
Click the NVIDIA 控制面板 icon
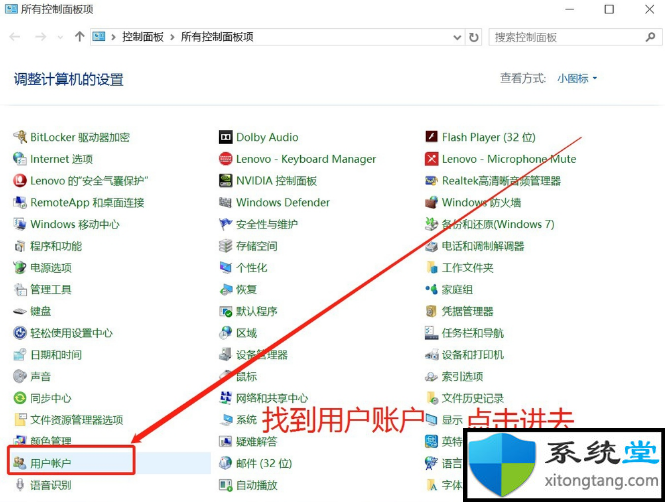point(226,181)
